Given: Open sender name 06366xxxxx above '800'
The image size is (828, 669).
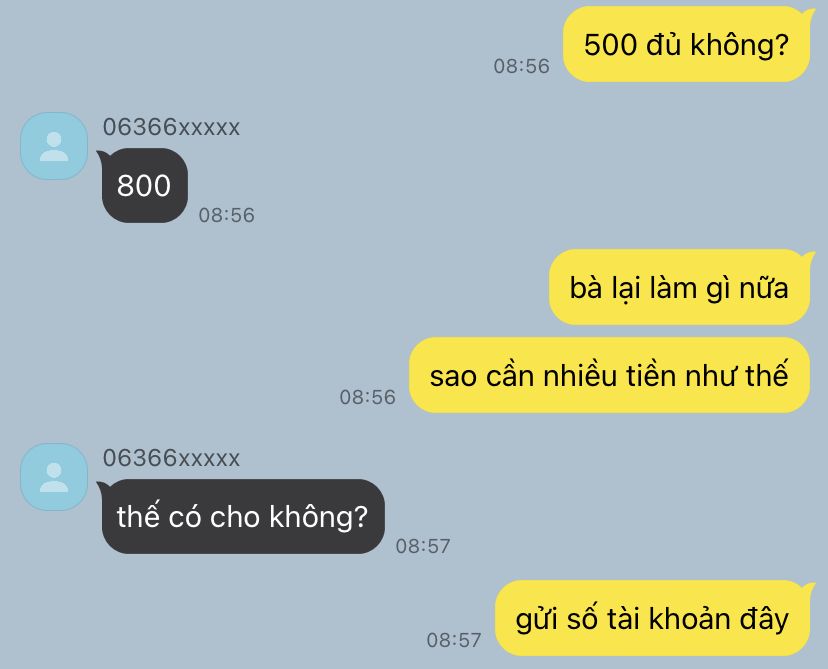Looking at the screenshot, I should [171, 127].
